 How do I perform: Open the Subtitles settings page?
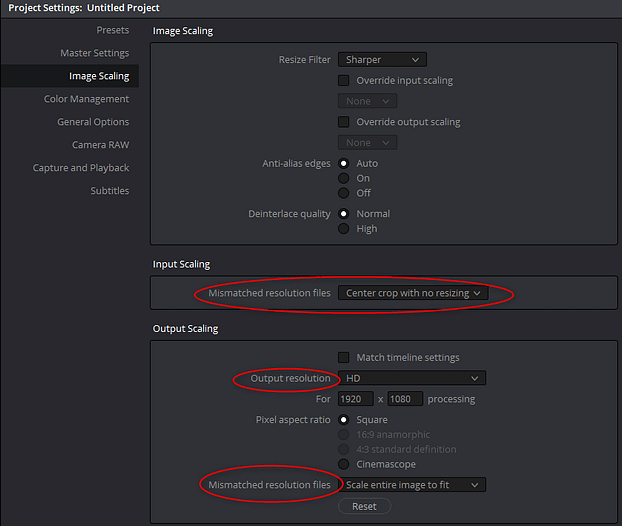(x=109, y=191)
